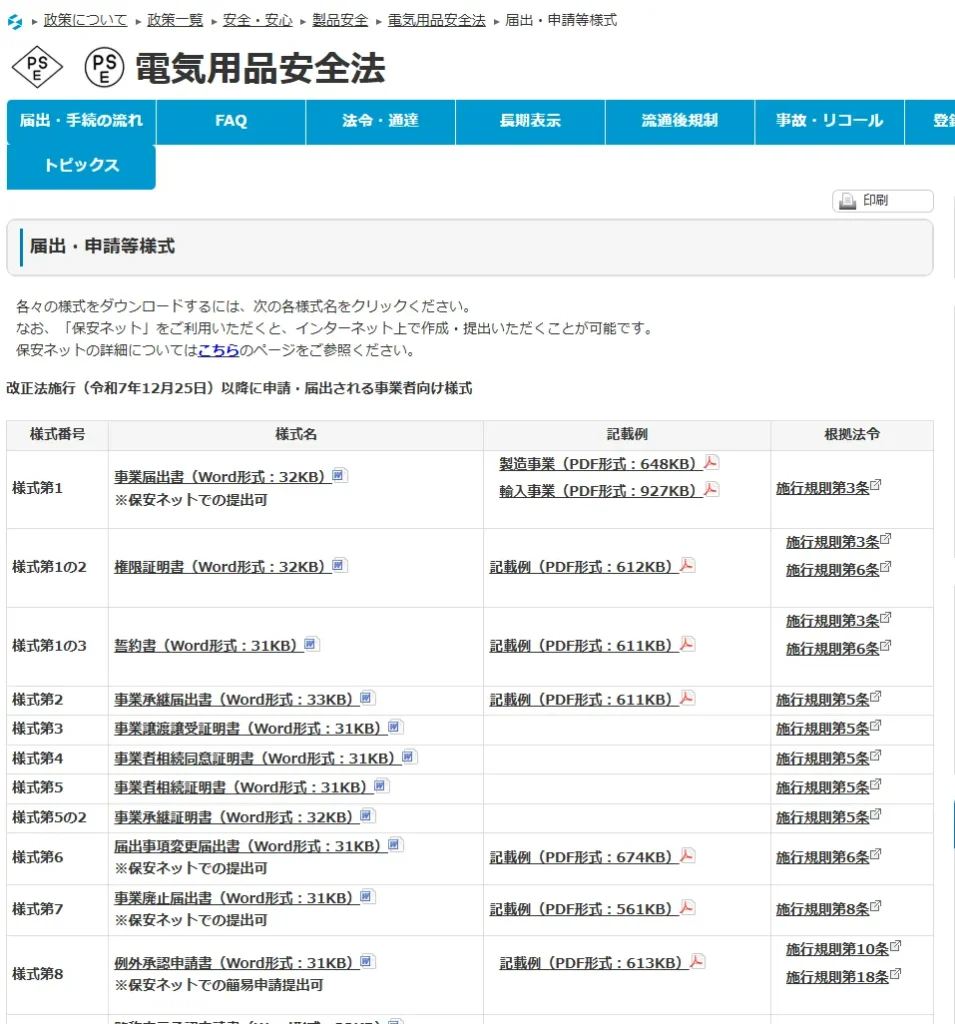The width and height of the screenshot is (955, 1024).
Task: Click the round PSE logo in header
Action: (x=105, y=67)
